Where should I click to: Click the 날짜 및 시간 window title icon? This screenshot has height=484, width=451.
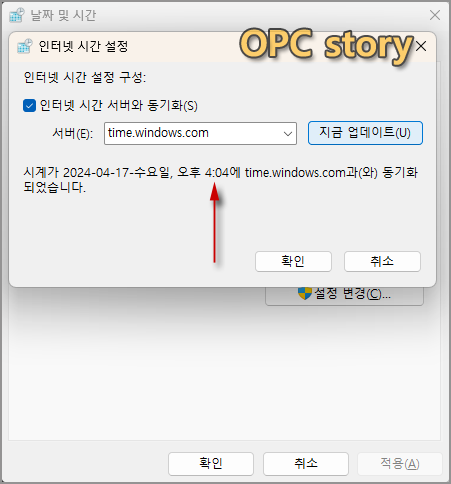pos(17,15)
